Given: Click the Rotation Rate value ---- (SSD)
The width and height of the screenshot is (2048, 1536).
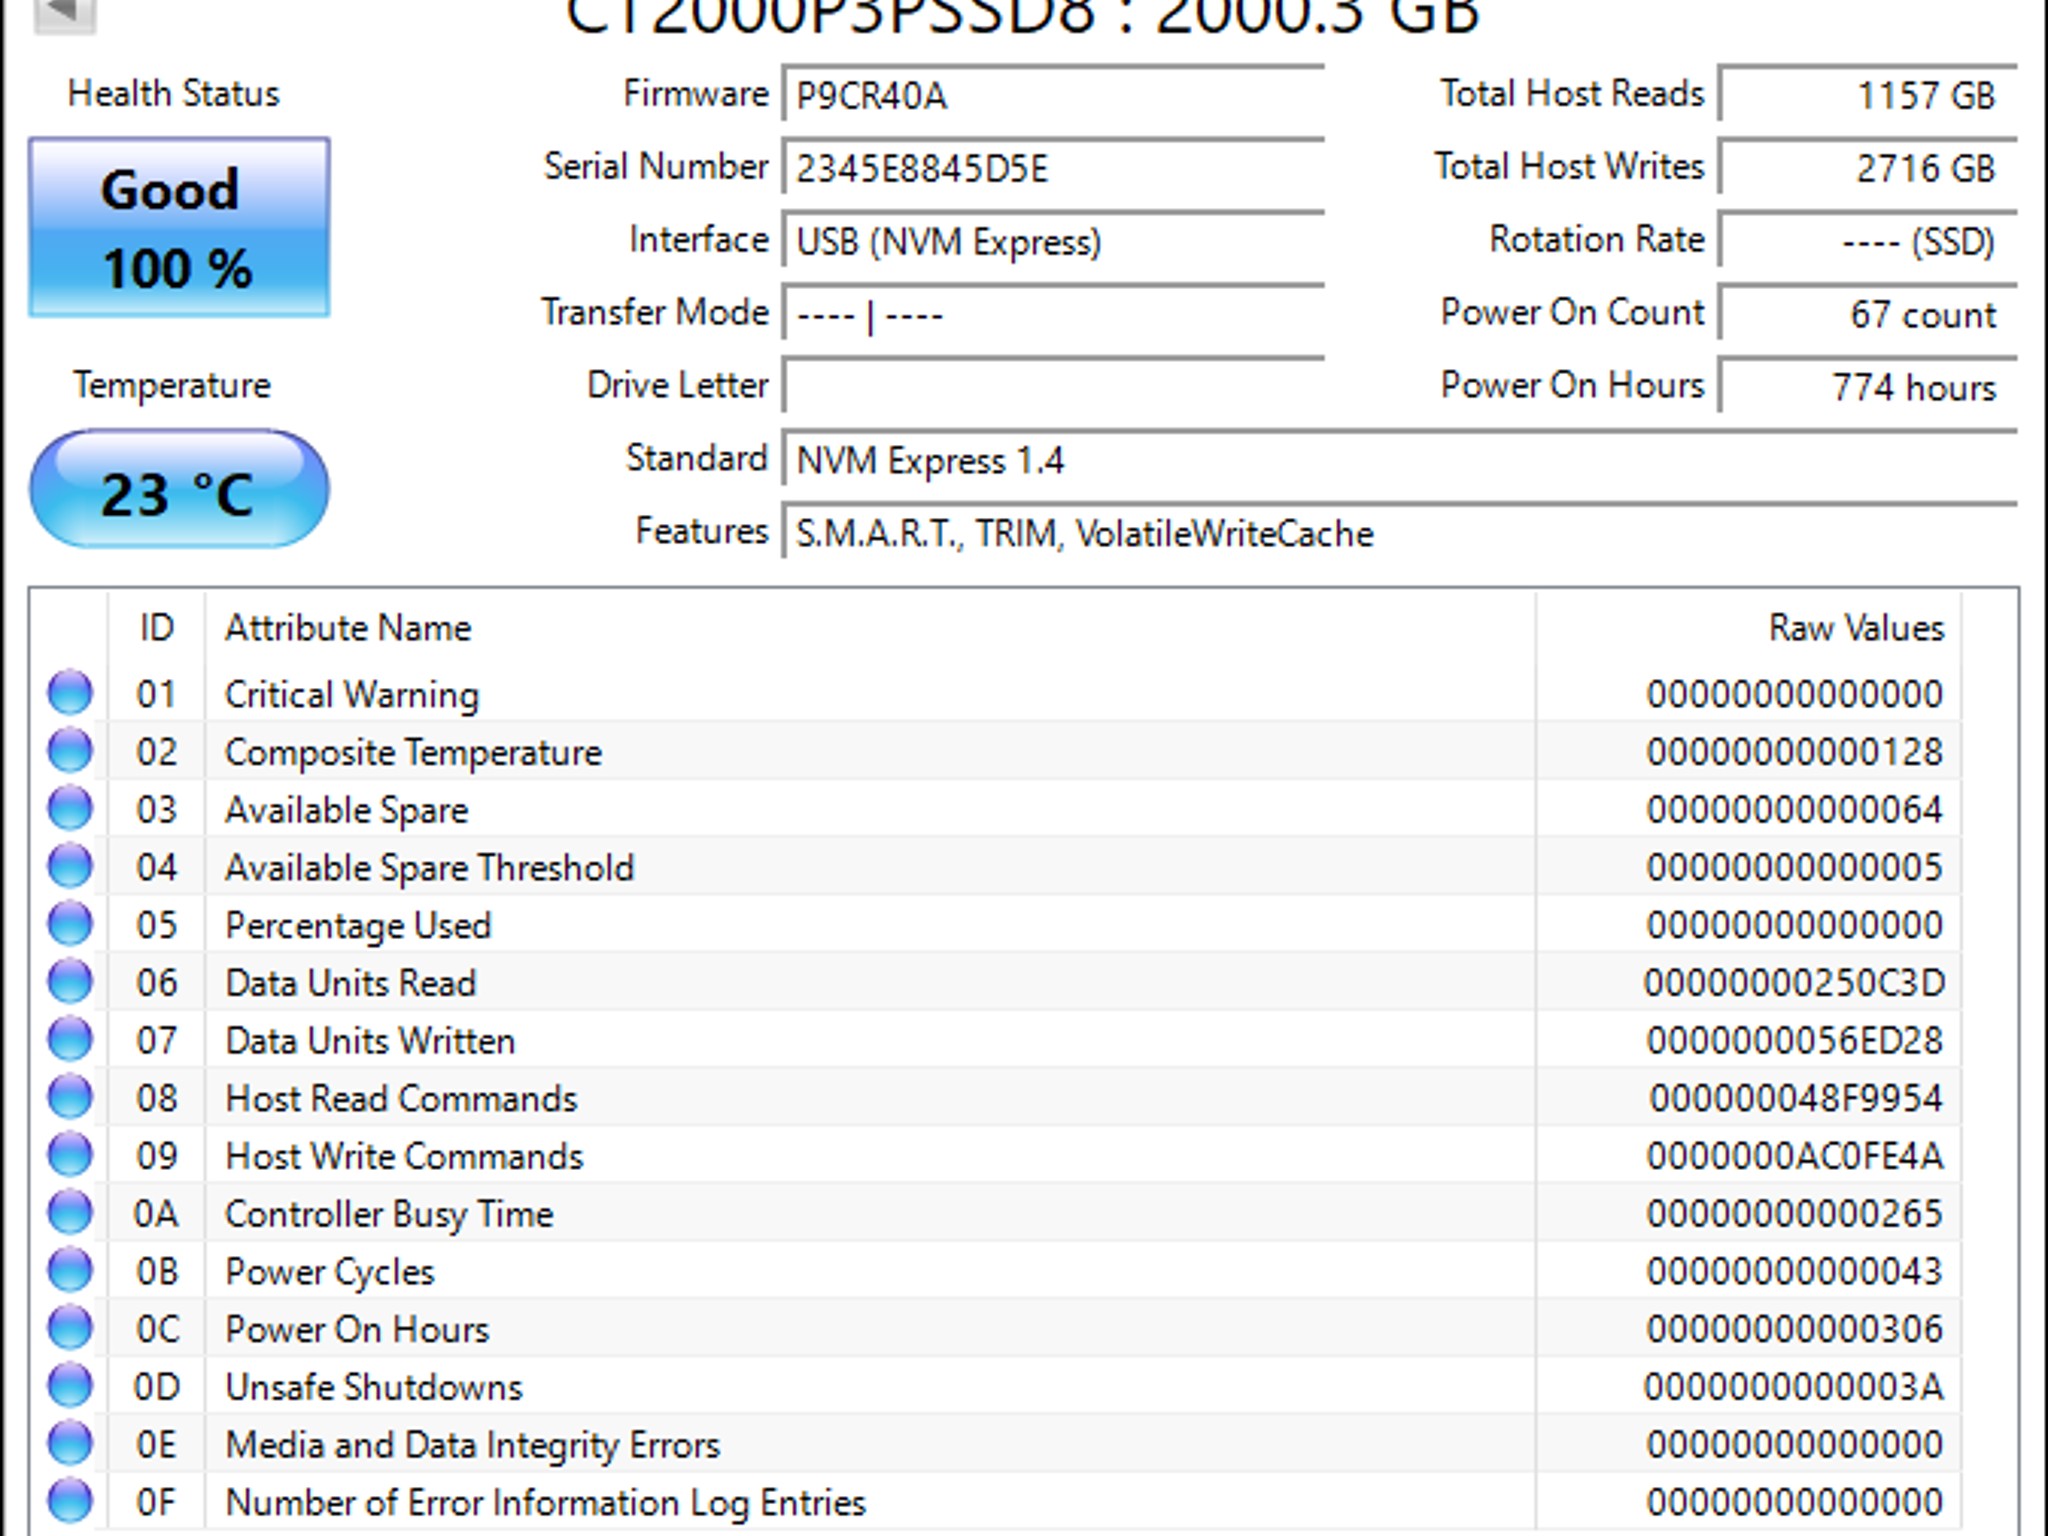Looking at the screenshot, I should point(1868,240).
